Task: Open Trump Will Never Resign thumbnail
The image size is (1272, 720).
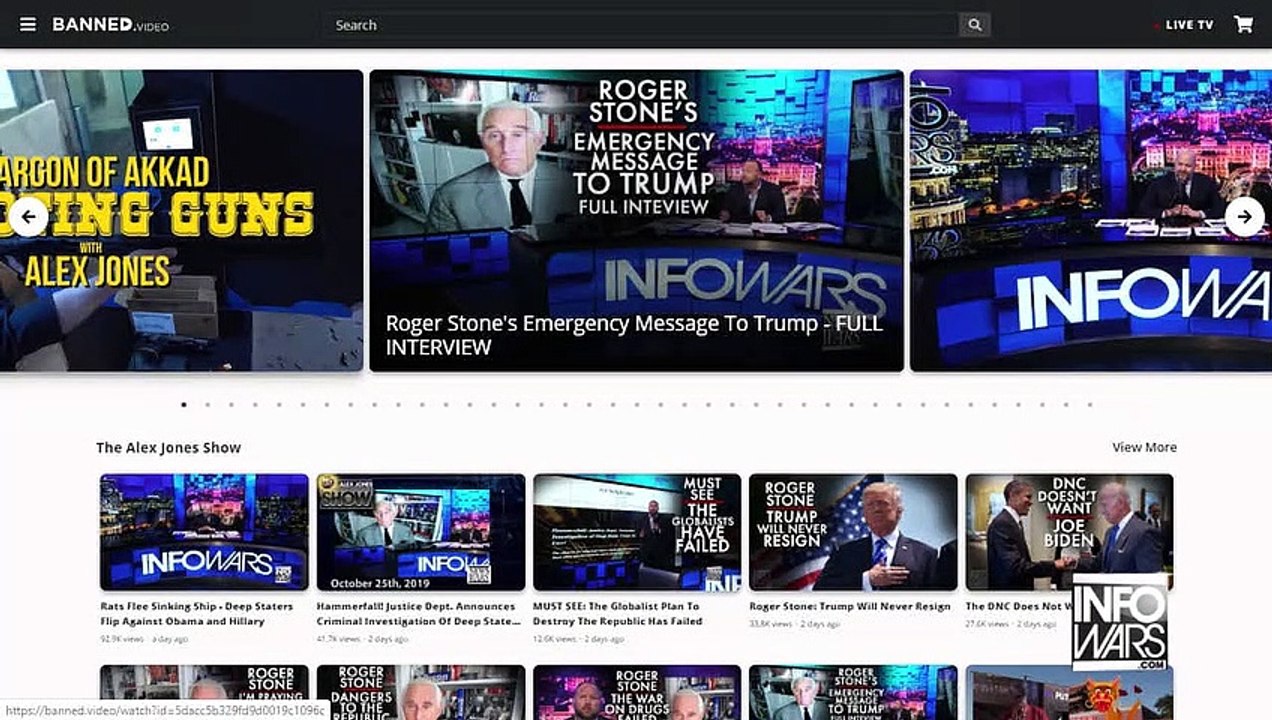Action: point(853,532)
